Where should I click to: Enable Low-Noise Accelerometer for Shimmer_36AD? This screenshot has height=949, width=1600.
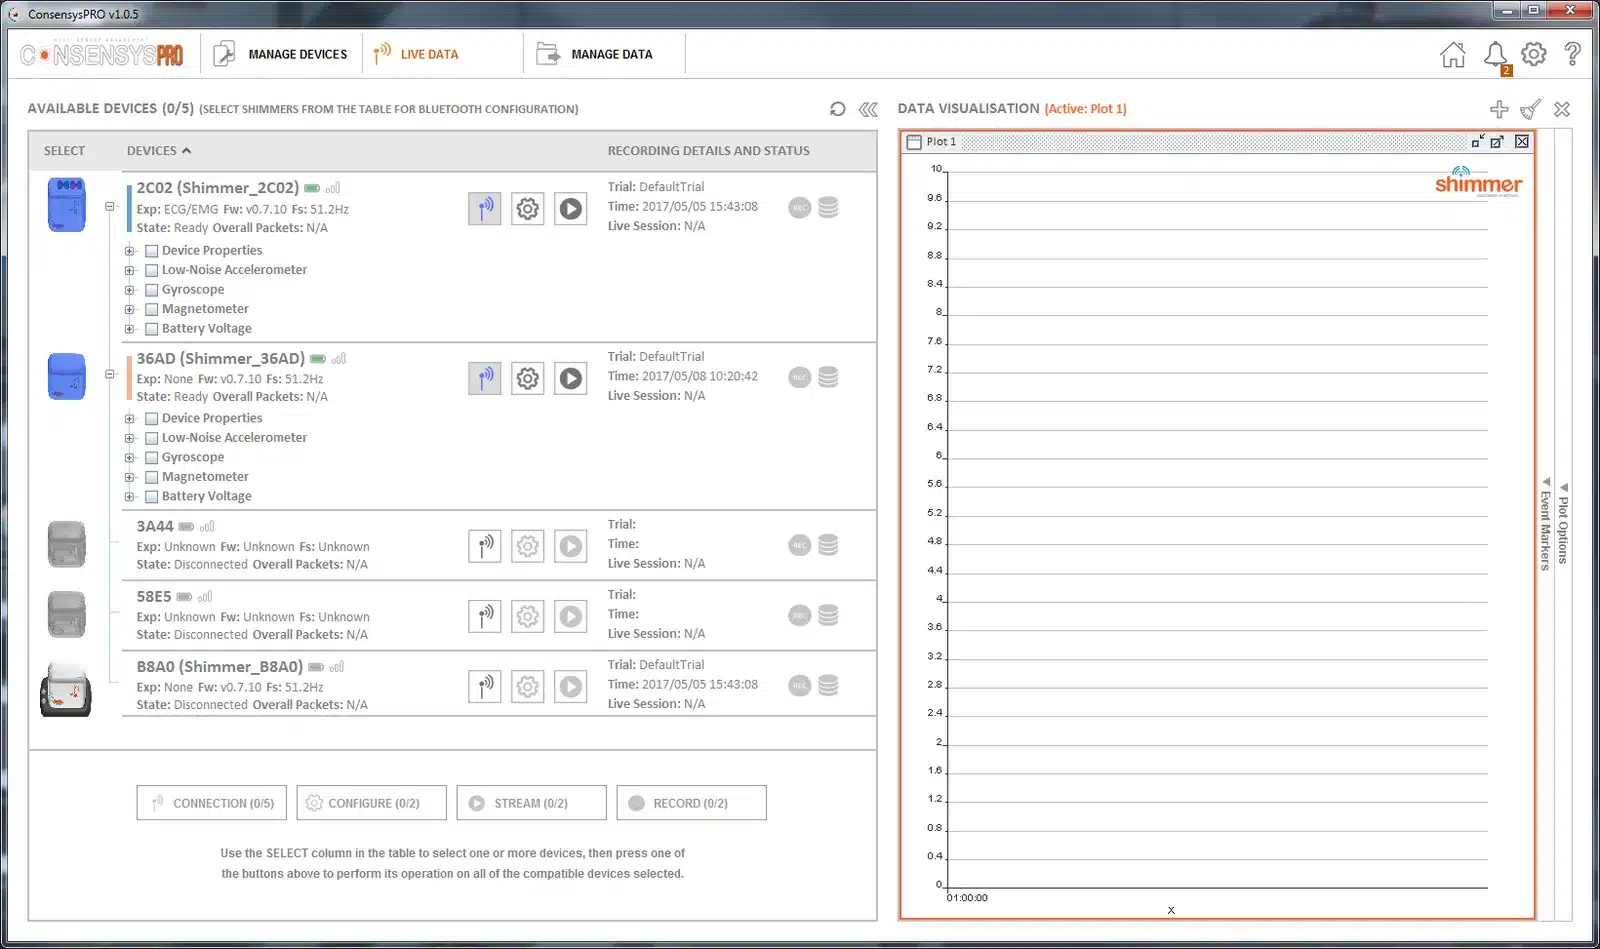tap(152, 438)
